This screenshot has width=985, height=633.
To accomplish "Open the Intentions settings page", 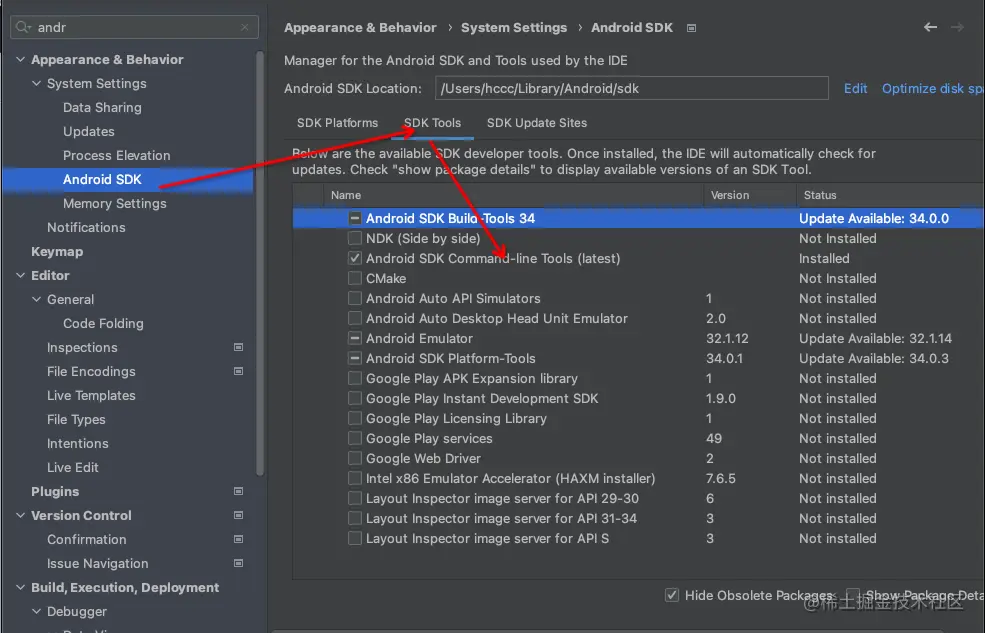I will pyautogui.click(x=77, y=443).
